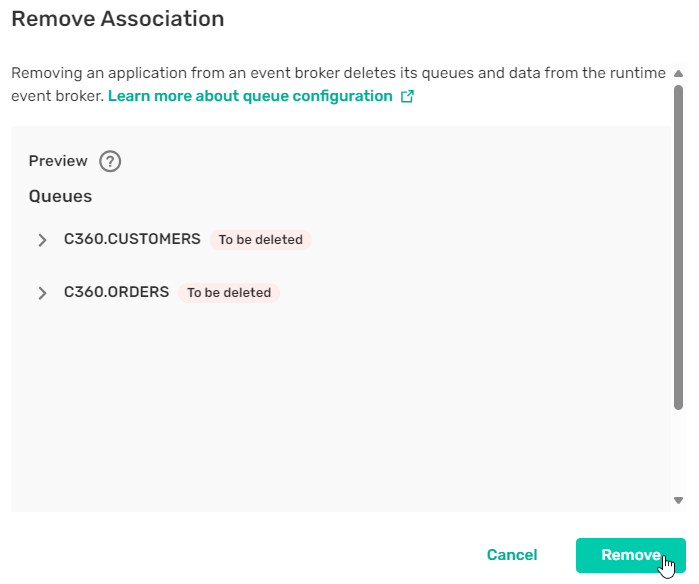
Task: Select the C360.ORDERS queue name
Action: pyautogui.click(x=116, y=292)
